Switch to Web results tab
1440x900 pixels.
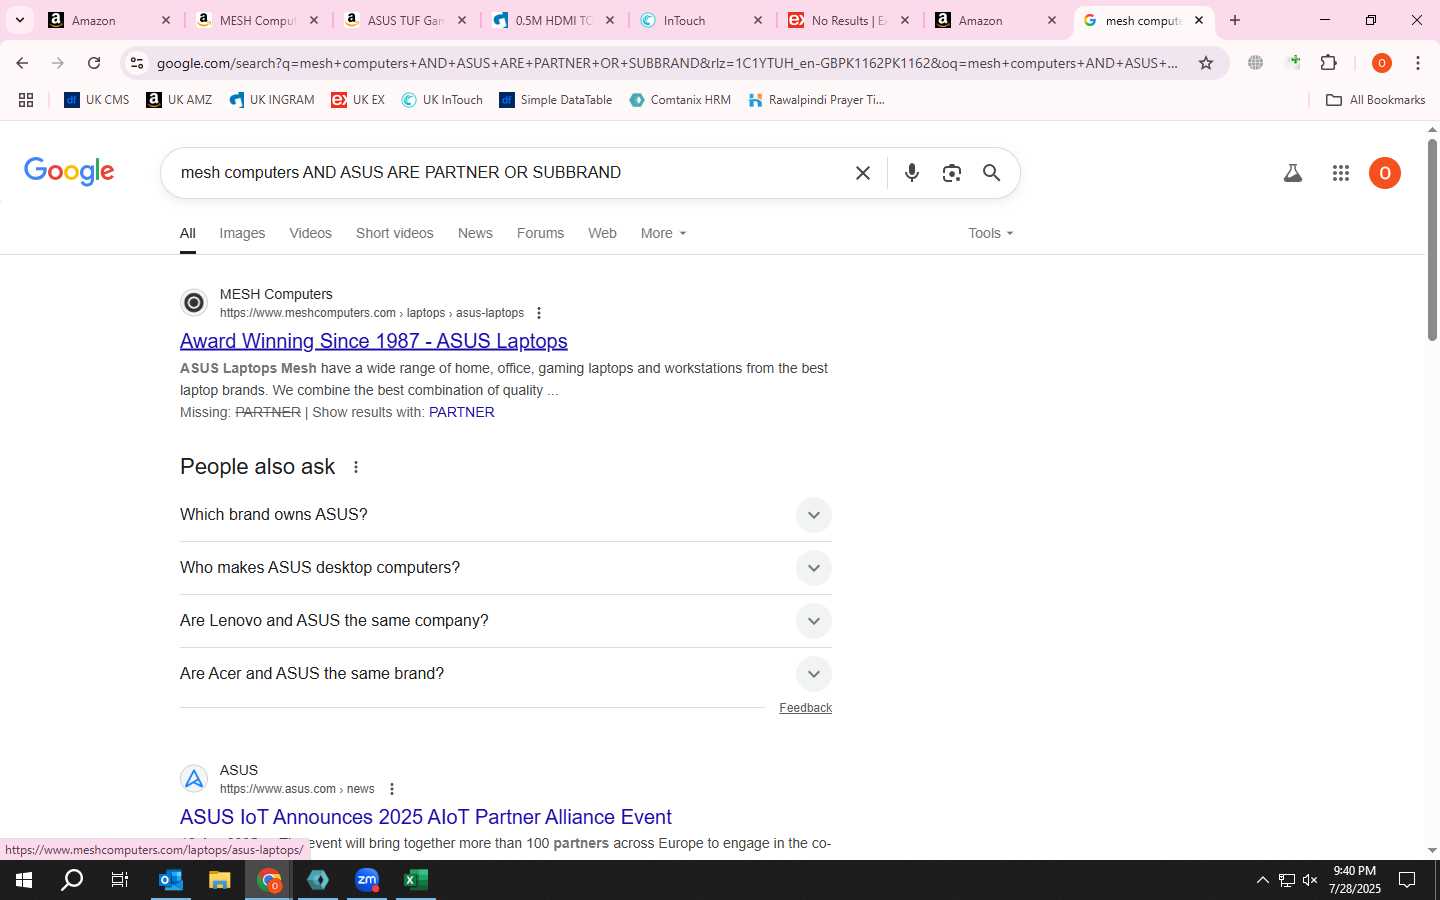602,233
